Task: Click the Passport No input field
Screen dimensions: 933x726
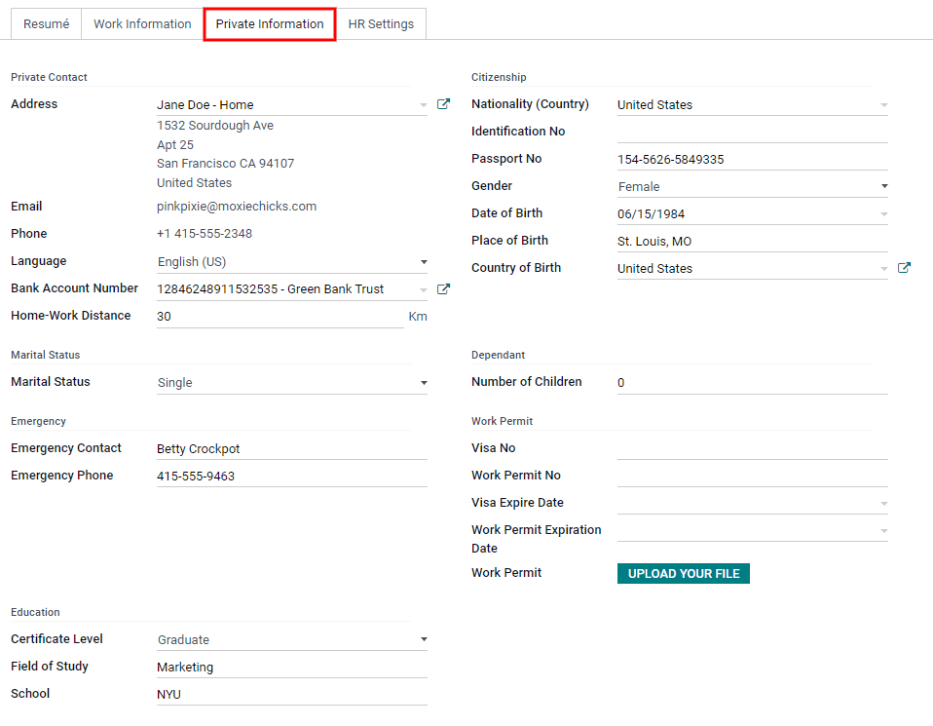Action: click(752, 160)
